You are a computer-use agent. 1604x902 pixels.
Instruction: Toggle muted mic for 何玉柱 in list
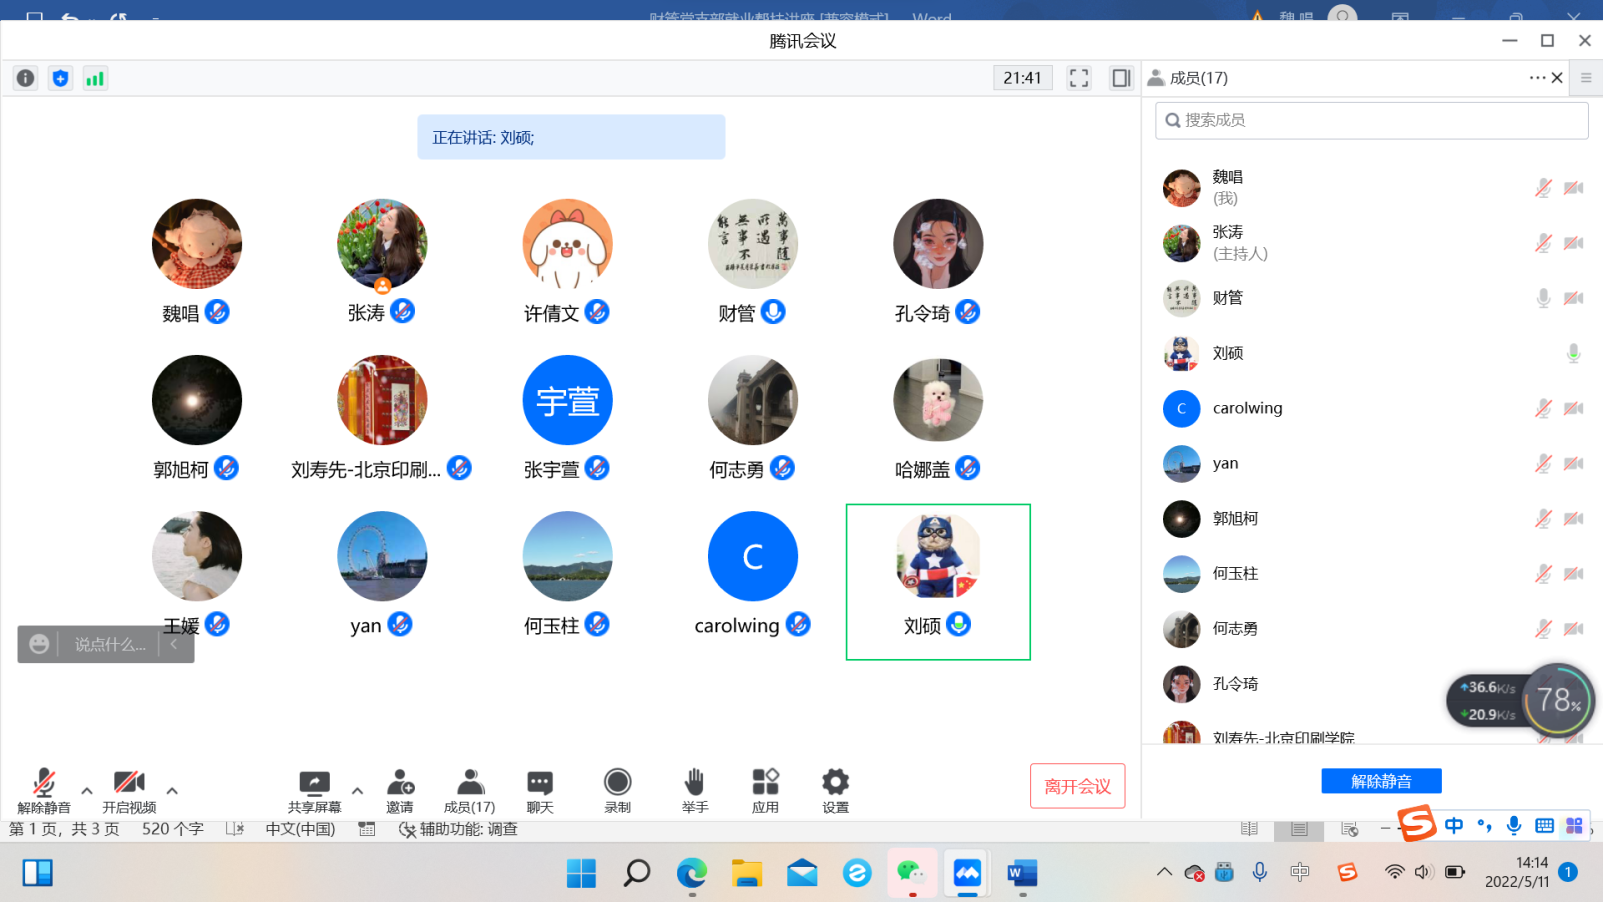click(1543, 573)
